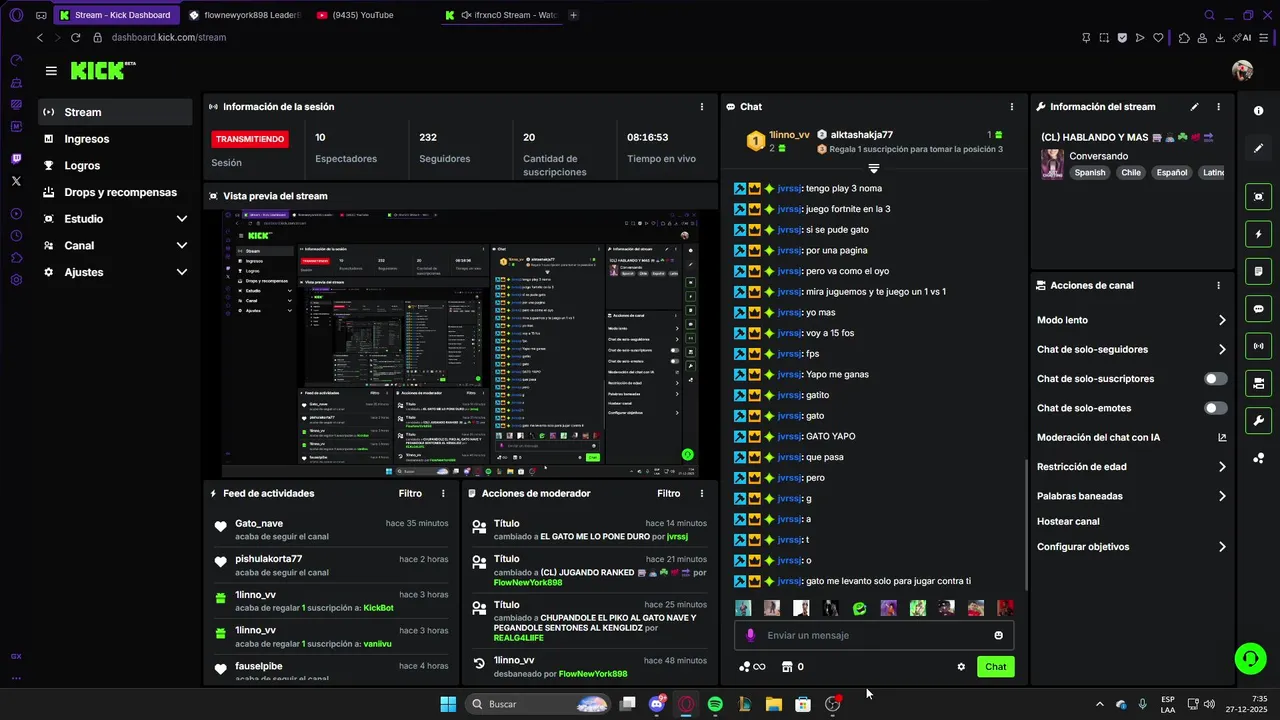1280x720 pixels.
Task: Expand the Ajustes sidebar section
Action: [115, 272]
